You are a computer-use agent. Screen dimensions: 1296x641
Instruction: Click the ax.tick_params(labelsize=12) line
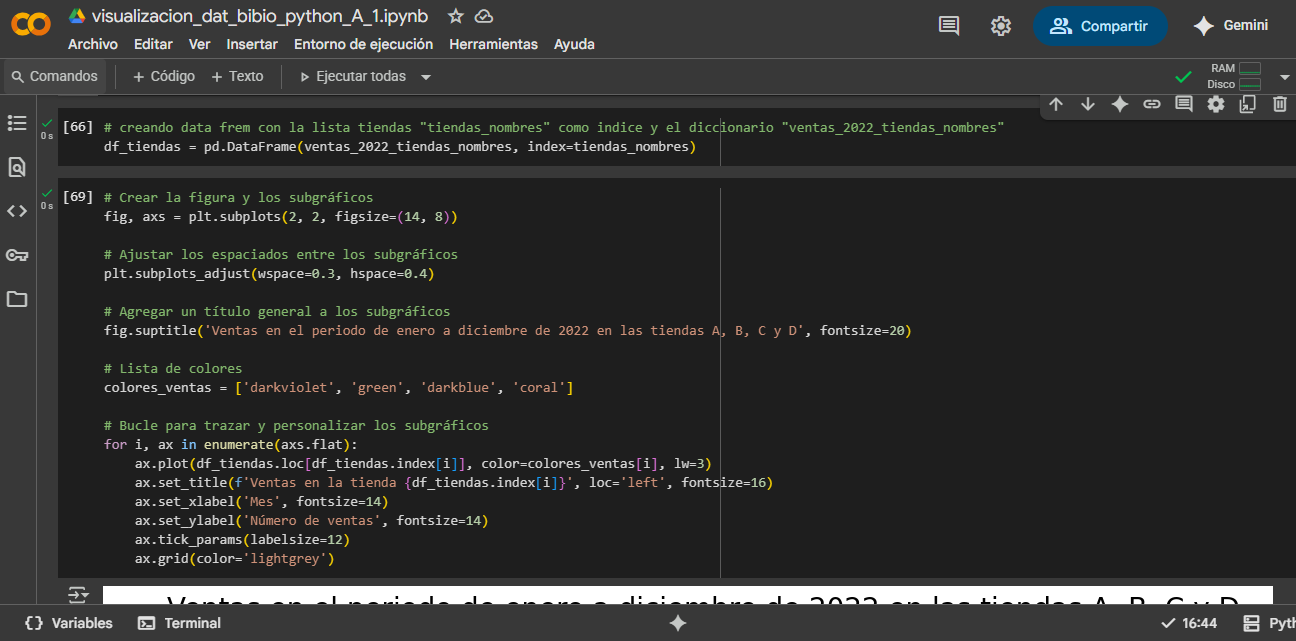pos(242,539)
